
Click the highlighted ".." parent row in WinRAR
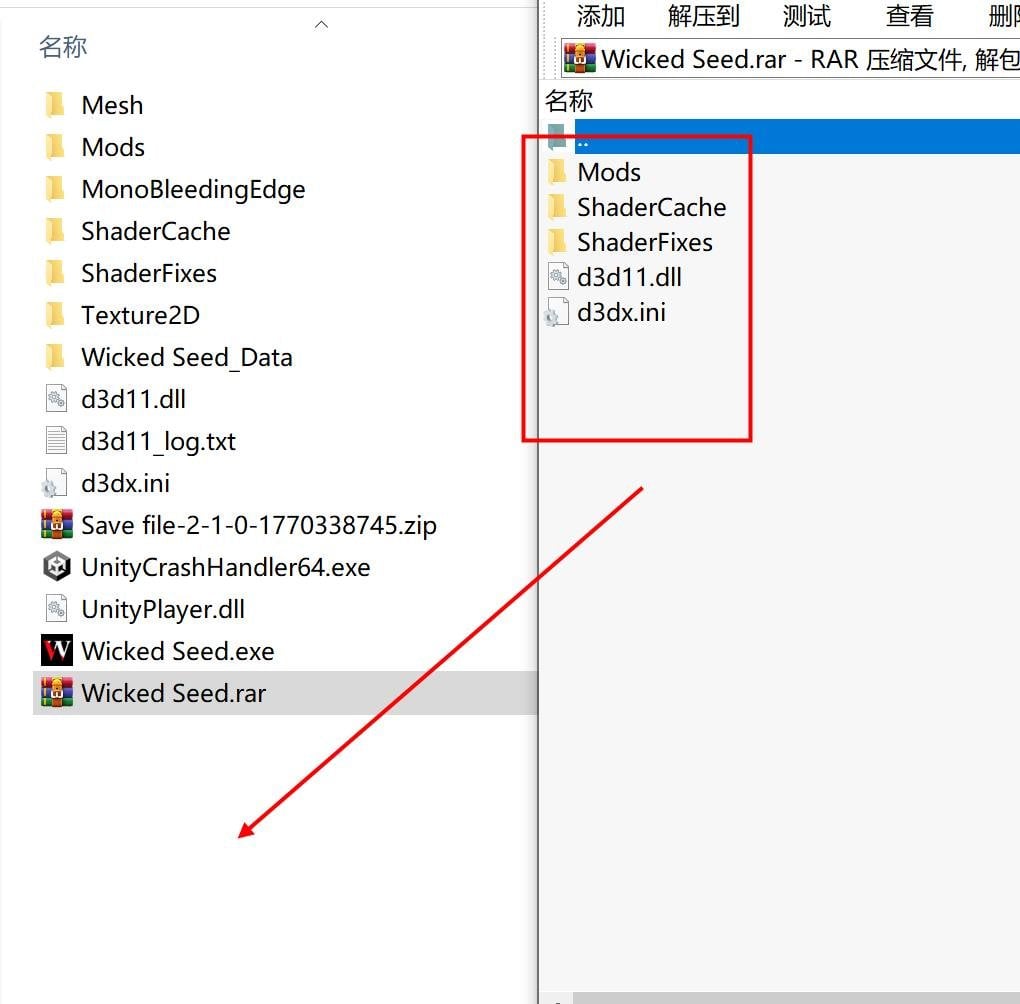[797, 136]
